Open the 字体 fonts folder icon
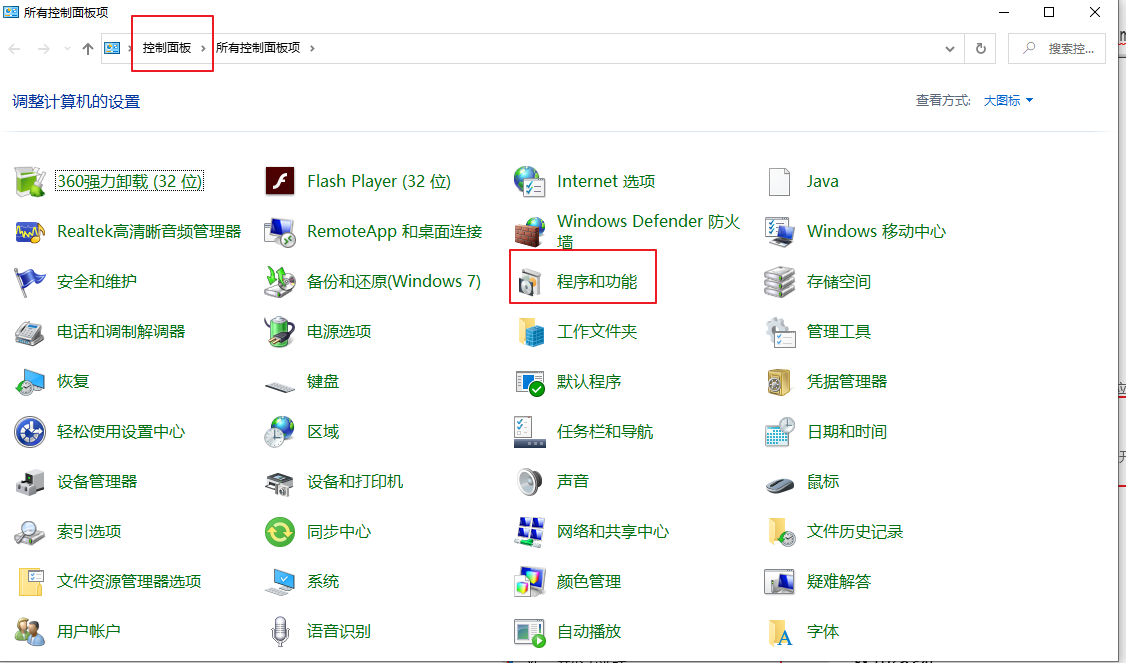This screenshot has height=663, width=1126. coord(780,632)
